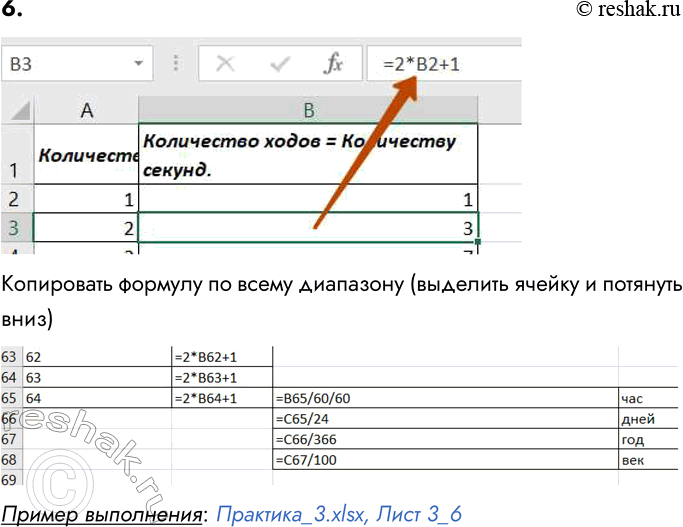The width and height of the screenshot is (683, 527).
Task: Select column A header
Action: click(86, 111)
